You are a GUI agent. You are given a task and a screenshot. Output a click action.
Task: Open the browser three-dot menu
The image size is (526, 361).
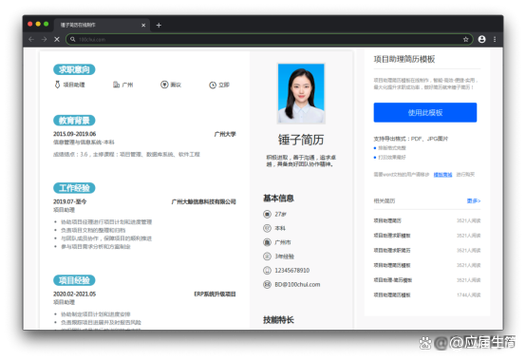(x=494, y=39)
